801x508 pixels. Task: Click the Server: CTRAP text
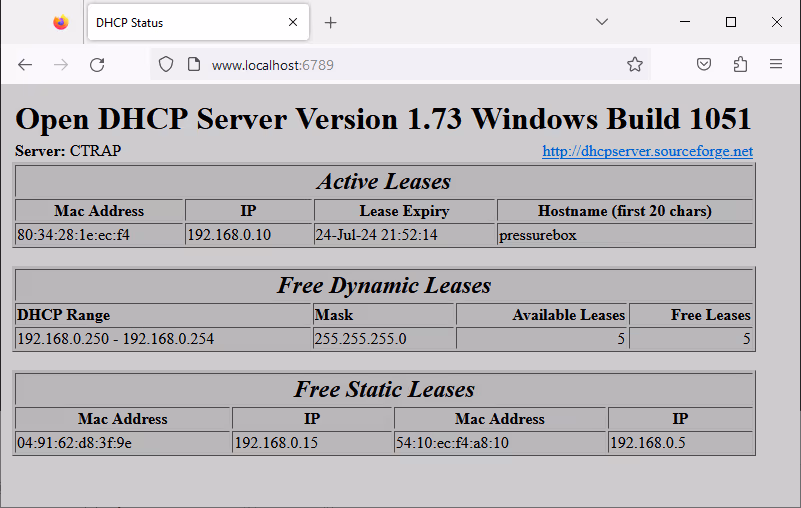(68, 151)
